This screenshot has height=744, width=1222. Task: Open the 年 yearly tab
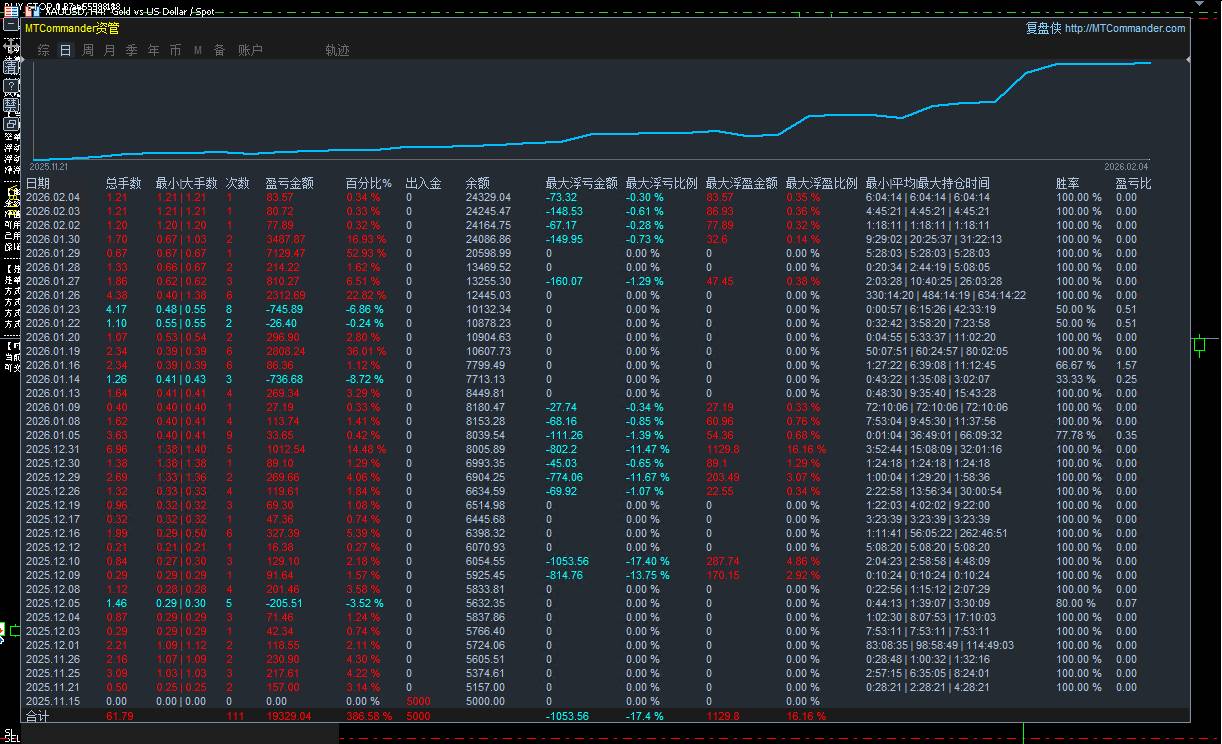click(x=153, y=50)
